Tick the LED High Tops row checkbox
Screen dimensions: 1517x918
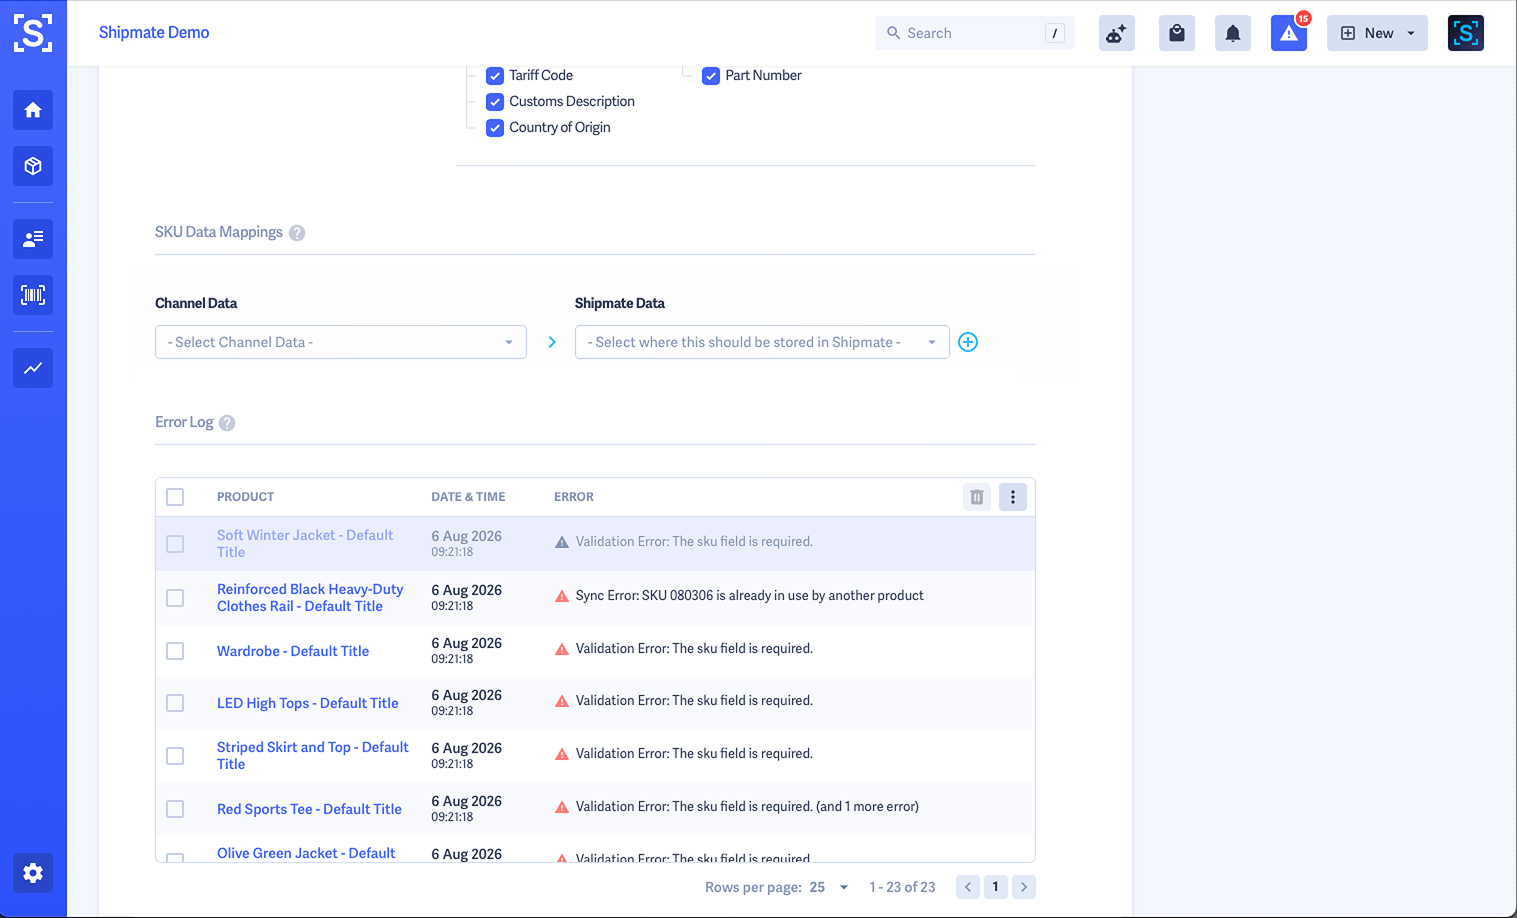[x=175, y=703]
